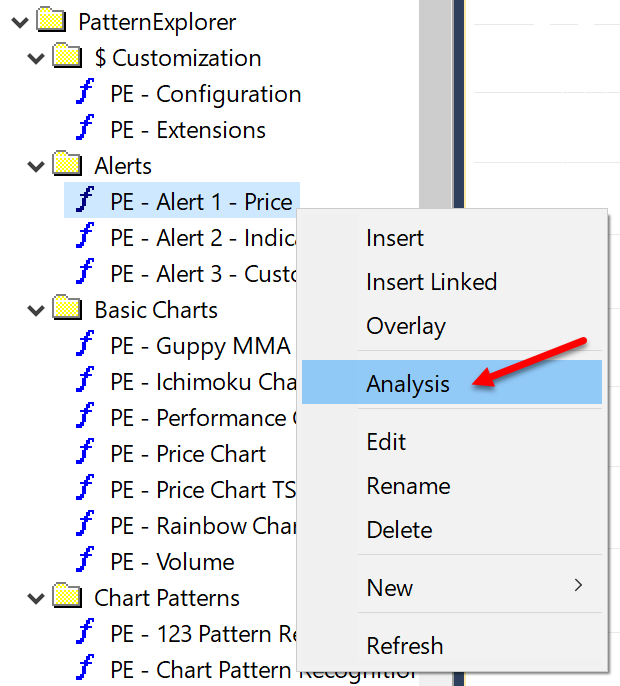Collapse the Basic Charts folder
620x686 pixels.
point(36,310)
